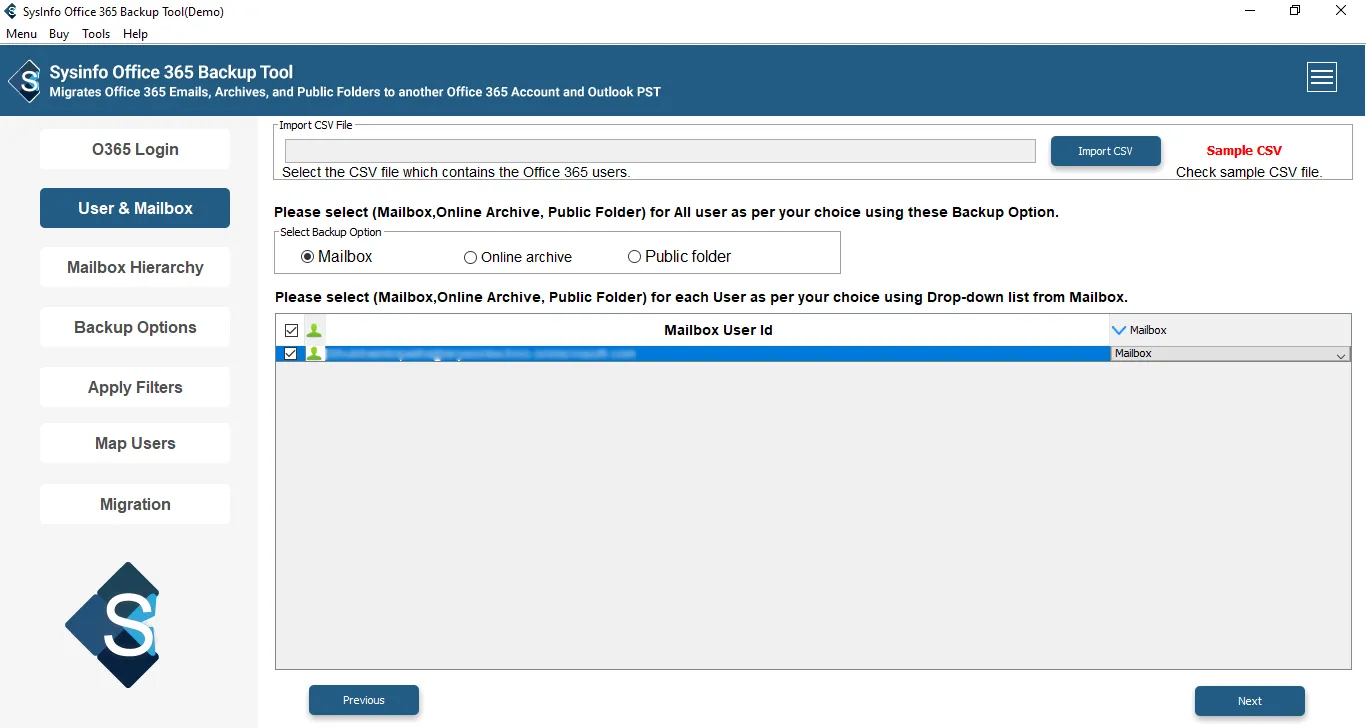Click the Mailbox User Id column header
1366x728 pixels.
[x=718, y=330]
